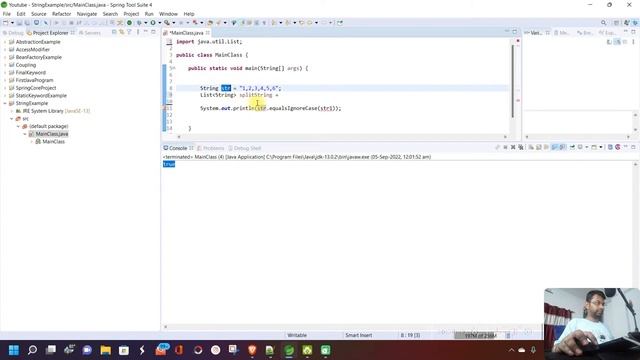Open the Window menu
The height and width of the screenshot is (360, 640).
[x=168, y=14]
